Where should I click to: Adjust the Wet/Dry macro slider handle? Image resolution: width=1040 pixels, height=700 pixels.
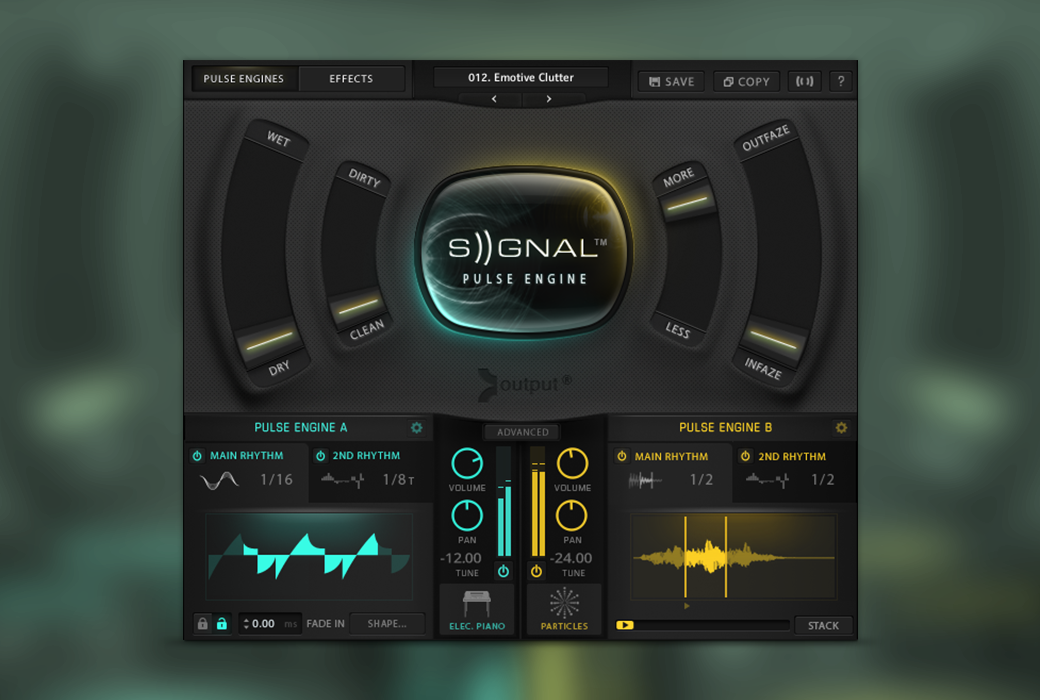270,340
